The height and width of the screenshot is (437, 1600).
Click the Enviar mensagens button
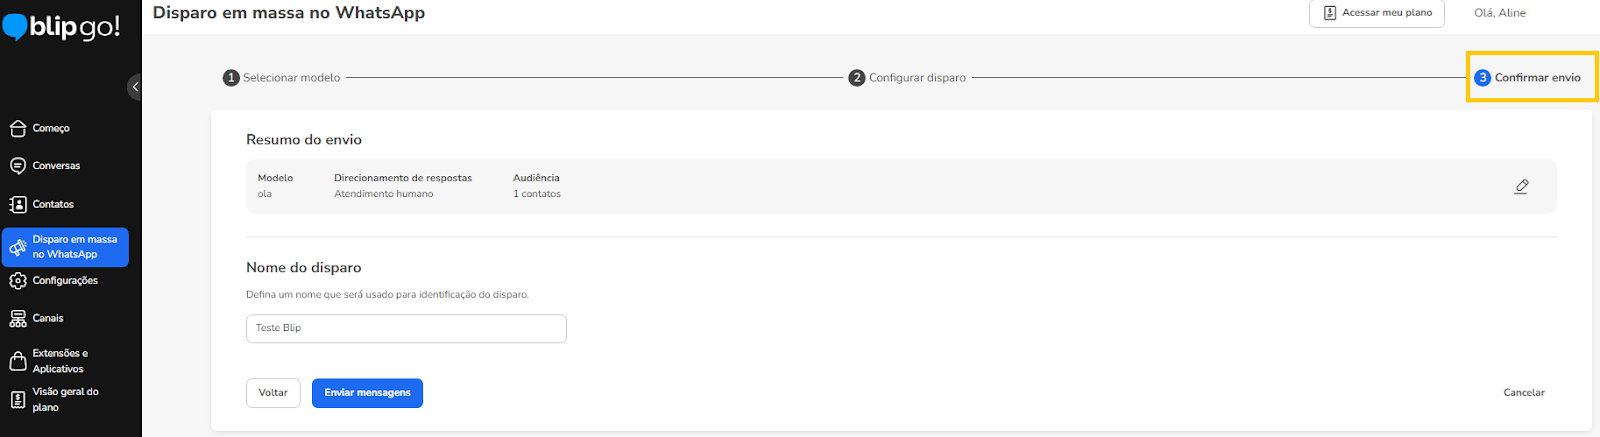[x=367, y=393]
